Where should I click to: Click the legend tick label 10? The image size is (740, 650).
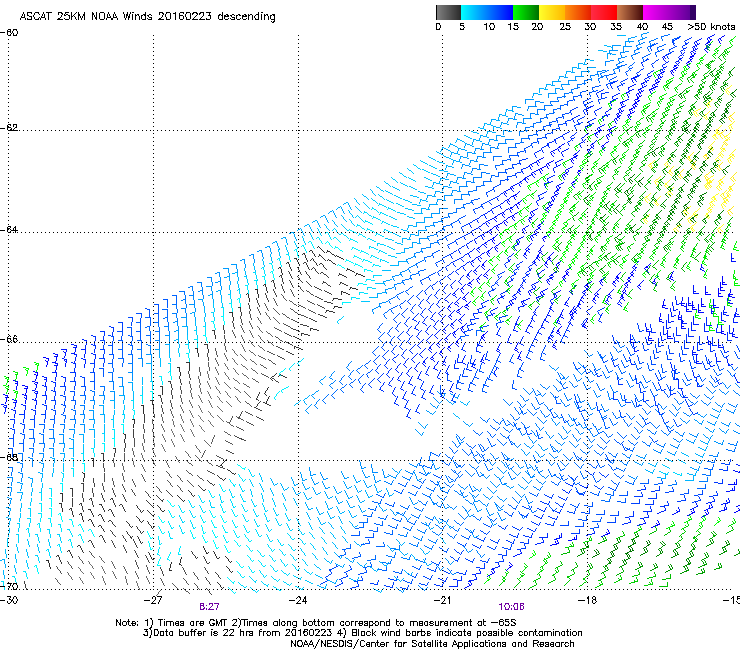(x=489, y=27)
